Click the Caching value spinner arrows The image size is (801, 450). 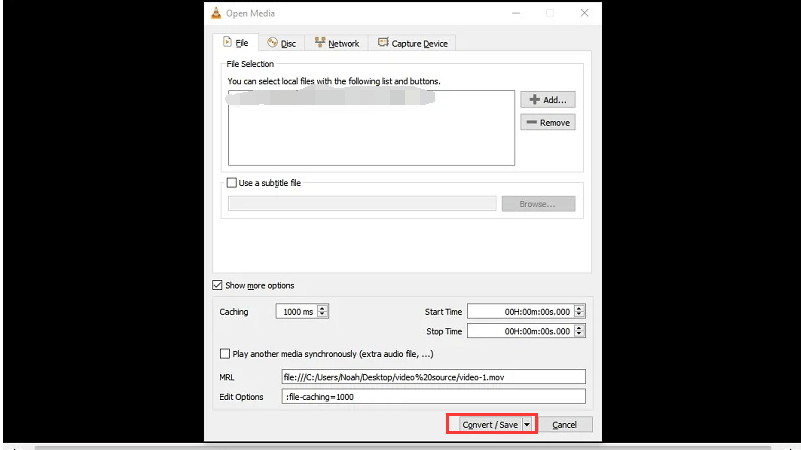click(322, 312)
